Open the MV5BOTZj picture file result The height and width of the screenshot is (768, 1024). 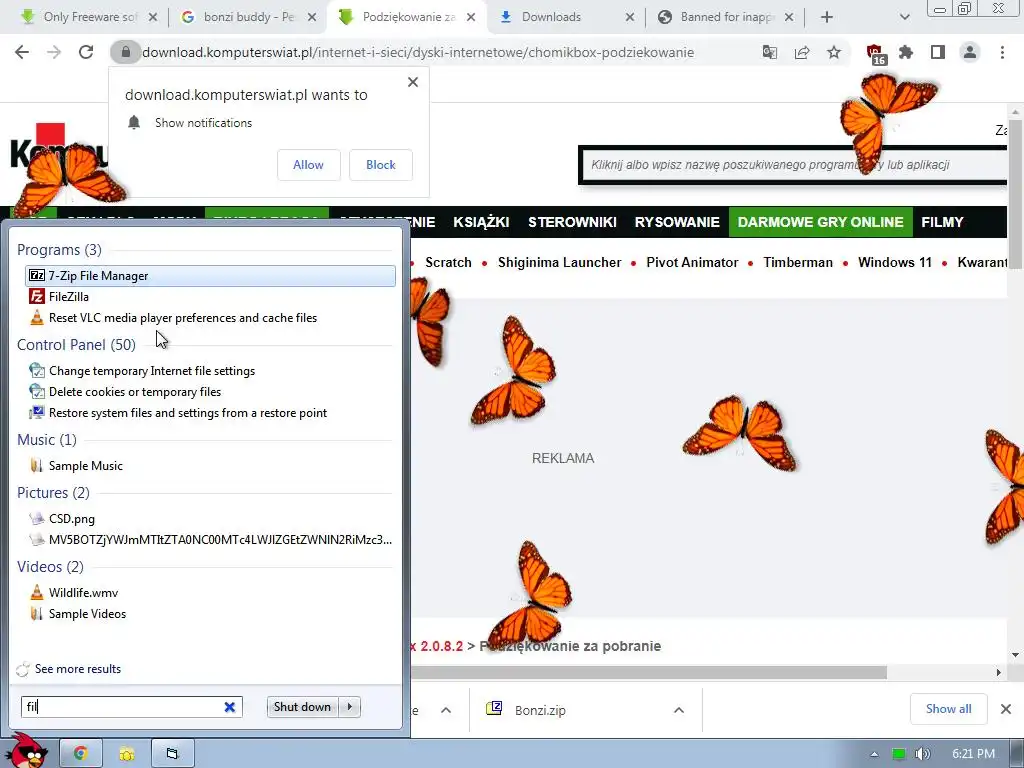coord(210,539)
